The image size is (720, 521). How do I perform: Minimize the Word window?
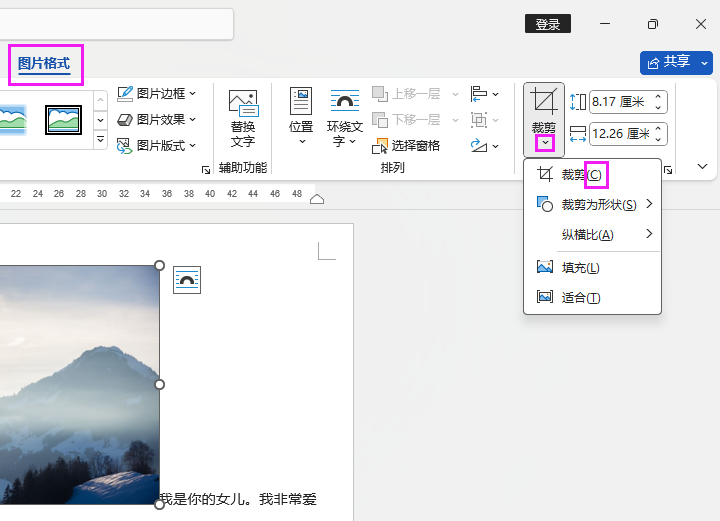tap(605, 24)
